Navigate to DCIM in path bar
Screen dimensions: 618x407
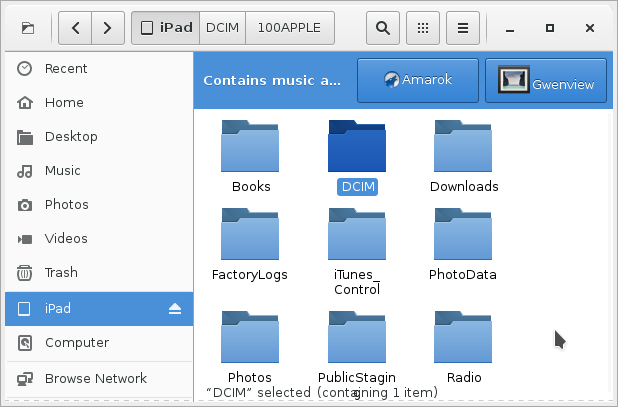222,28
